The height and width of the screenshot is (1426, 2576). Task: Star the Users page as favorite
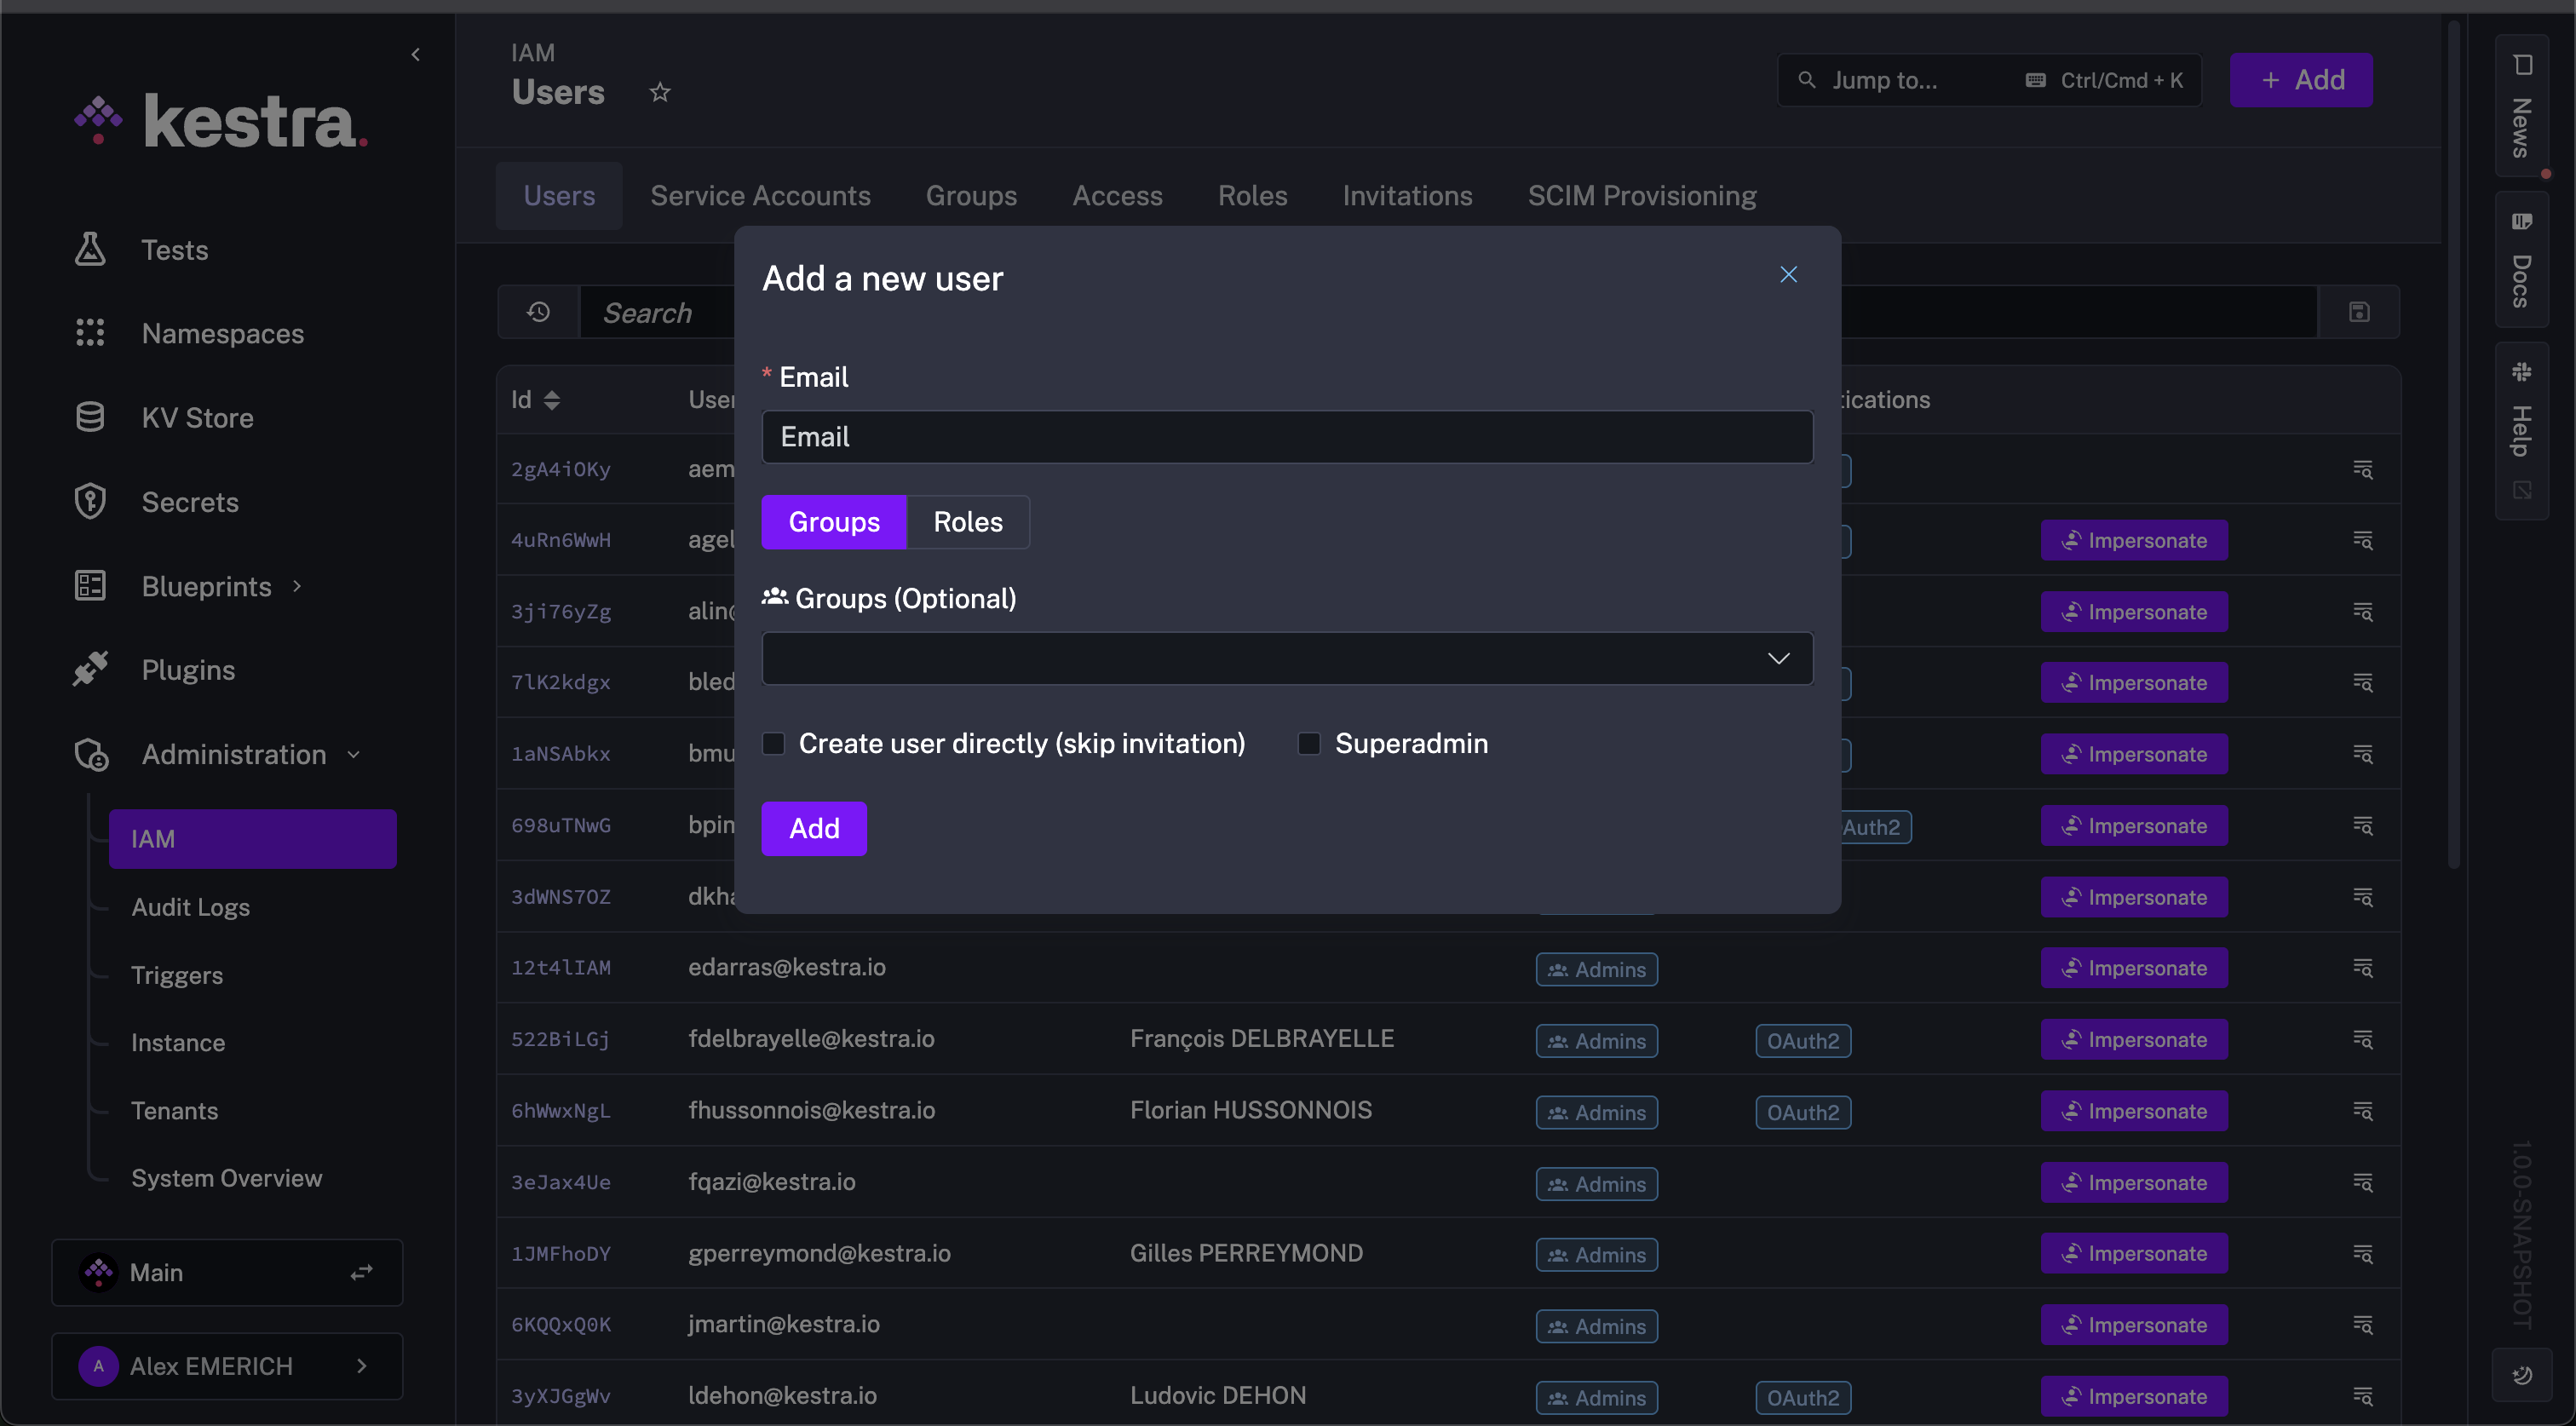[x=659, y=92]
